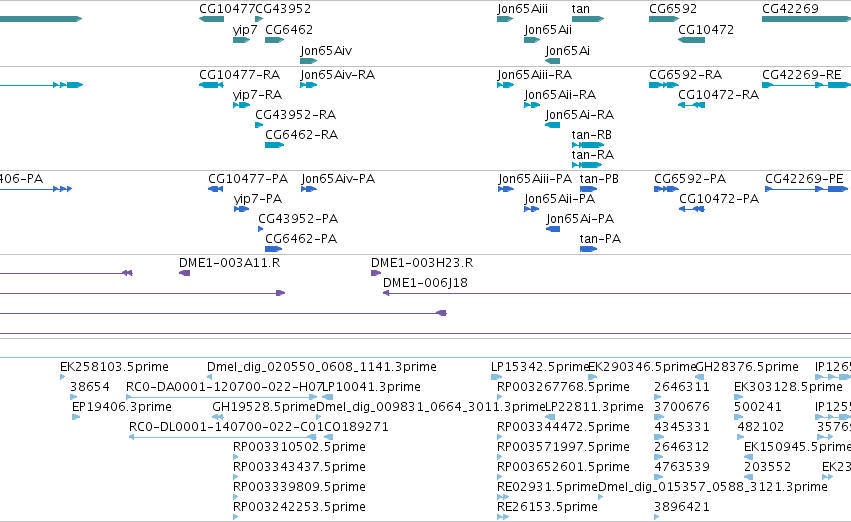Select the CG10477 gene label
This screenshot has height=522, width=851.
click(x=227, y=9)
